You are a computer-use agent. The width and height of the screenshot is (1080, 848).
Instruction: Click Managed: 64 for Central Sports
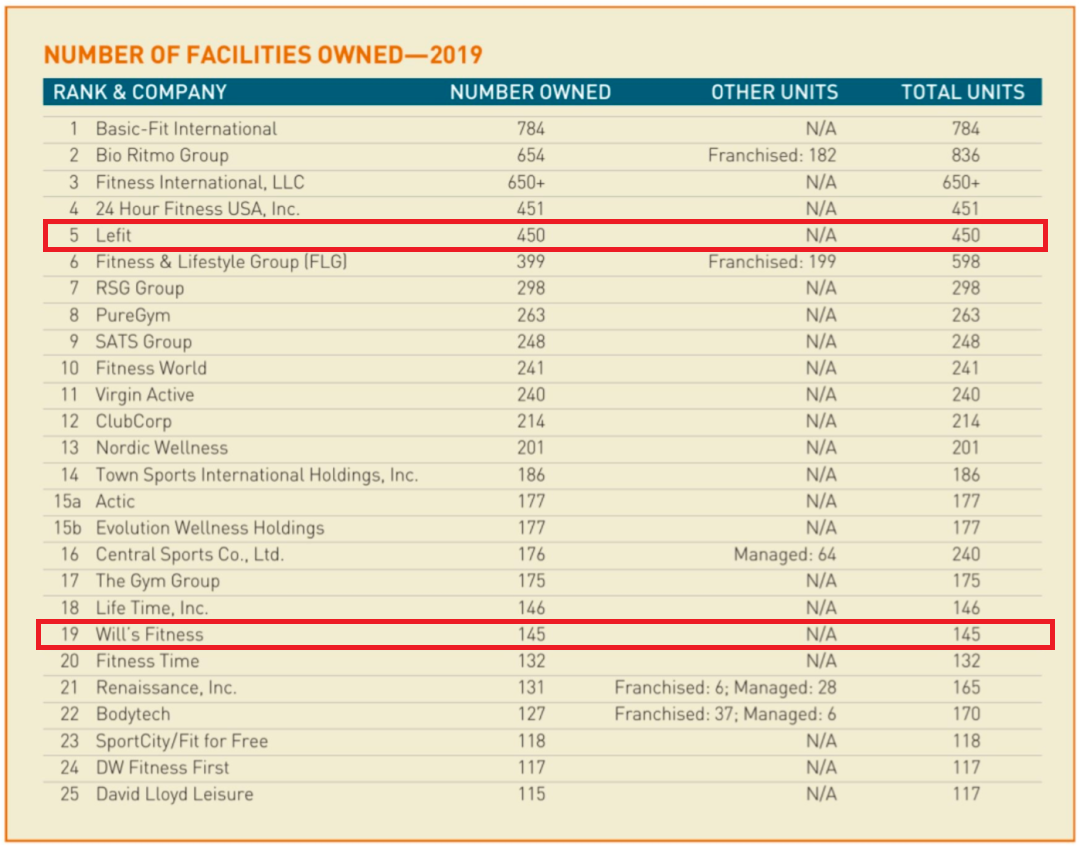coord(785,555)
